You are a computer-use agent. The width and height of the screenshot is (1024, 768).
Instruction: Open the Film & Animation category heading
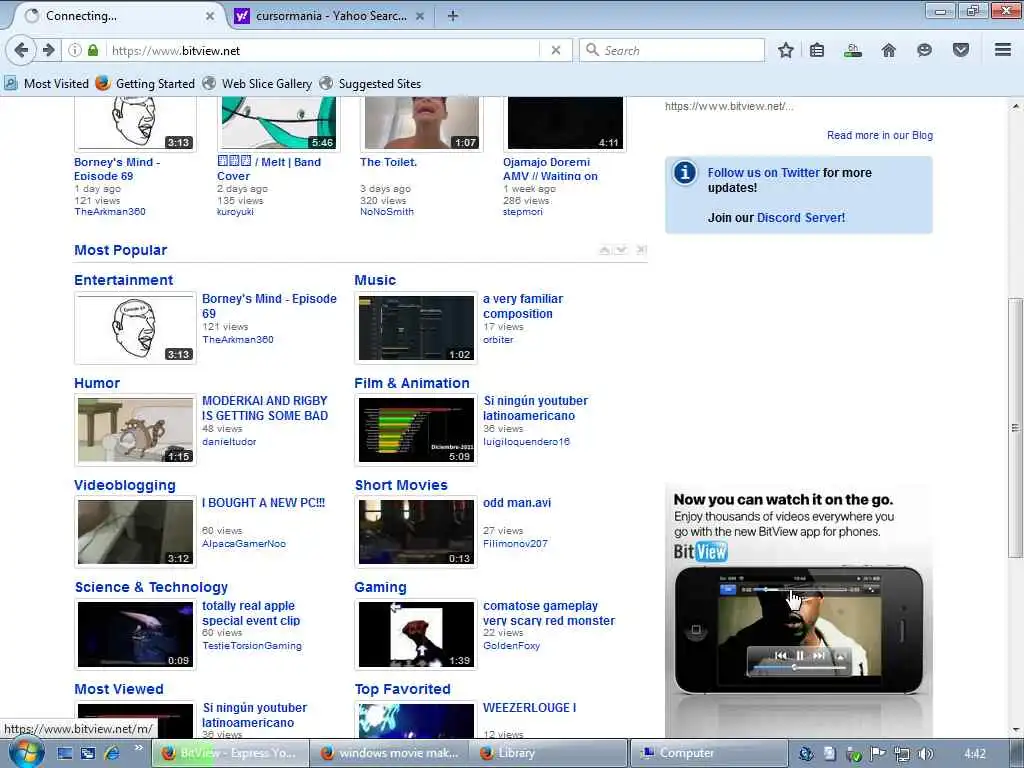pos(411,383)
